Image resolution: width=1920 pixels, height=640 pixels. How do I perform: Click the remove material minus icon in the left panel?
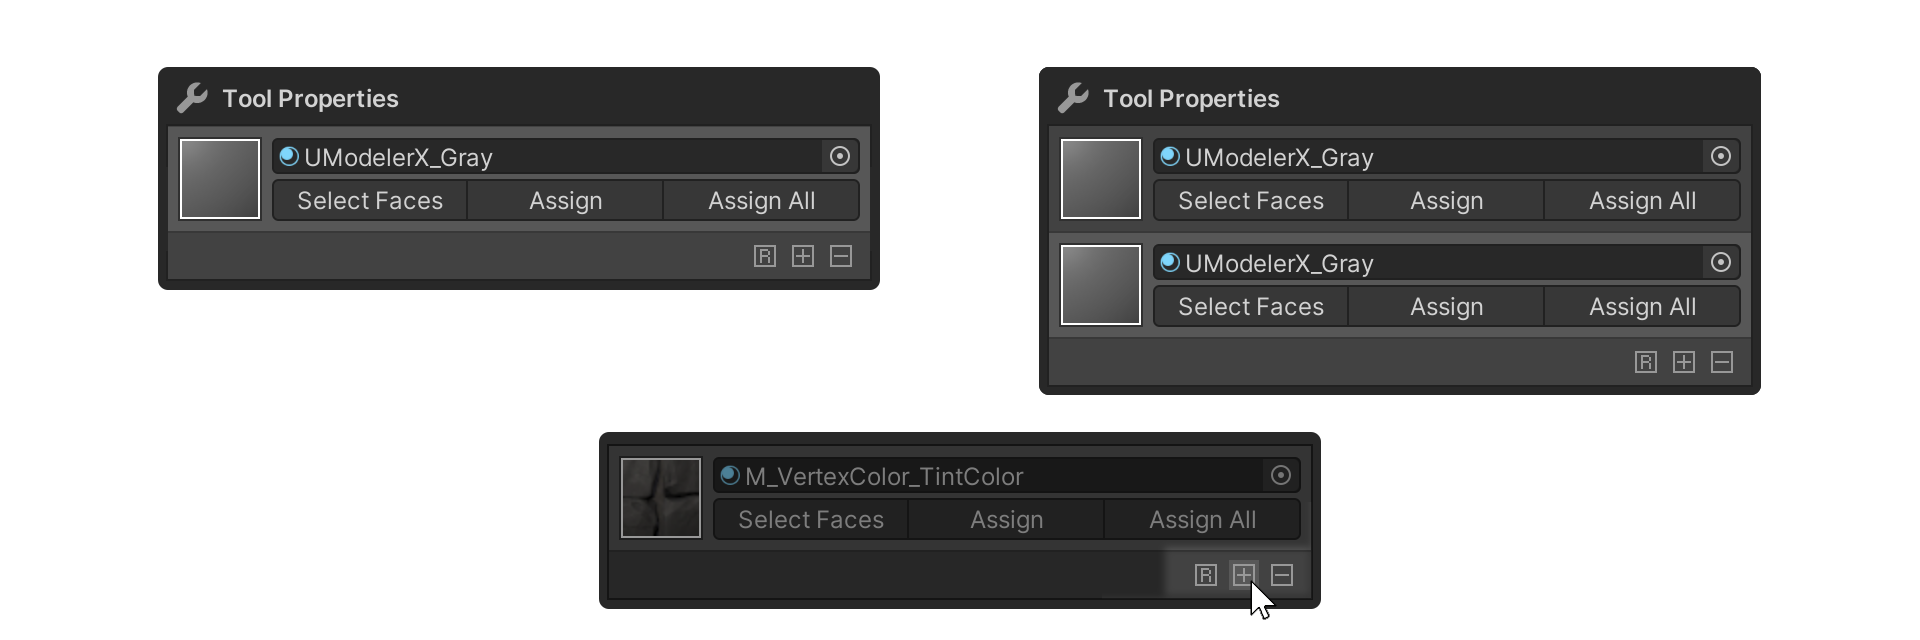[841, 256]
